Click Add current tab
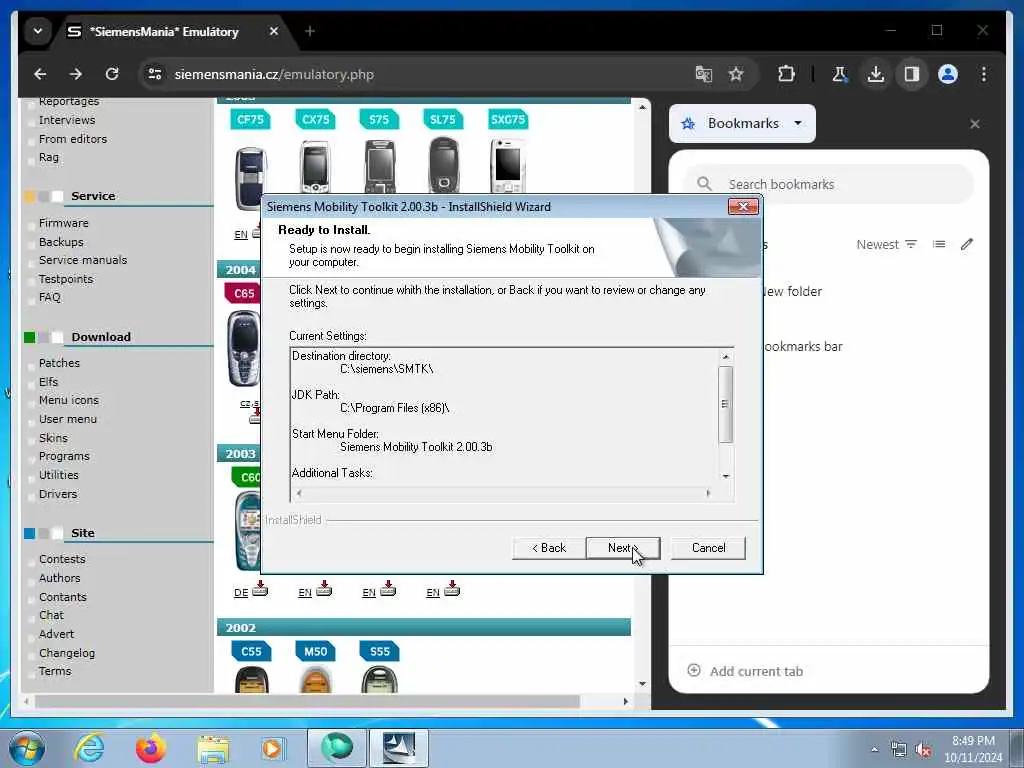The height and width of the screenshot is (768, 1024). 745,671
